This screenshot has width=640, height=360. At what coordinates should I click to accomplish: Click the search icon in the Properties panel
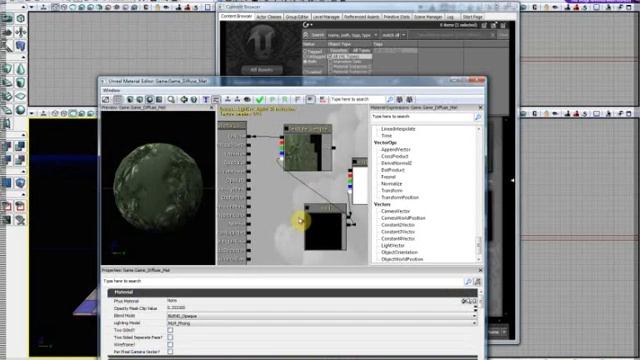(468, 282)
